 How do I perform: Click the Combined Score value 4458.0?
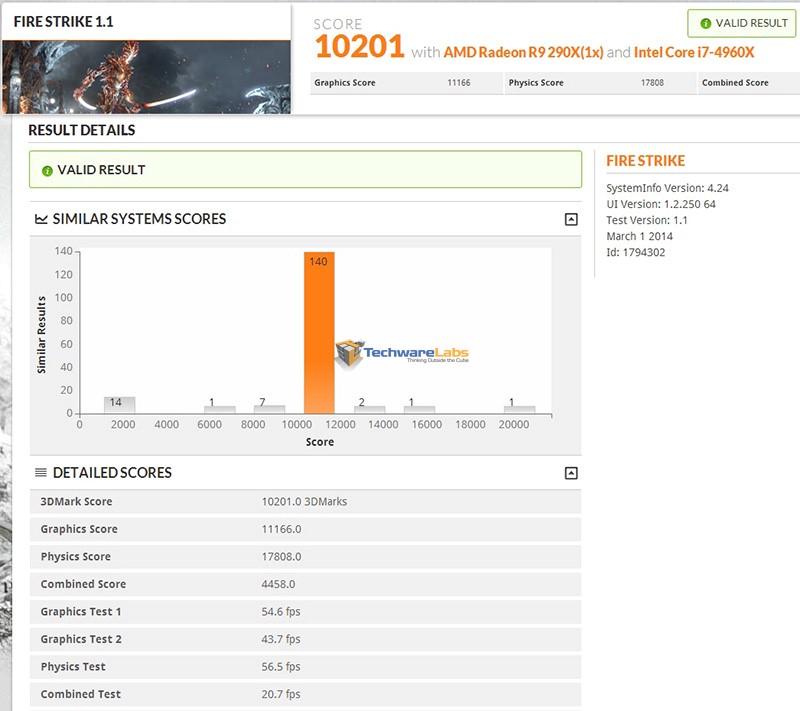[279, 585]
